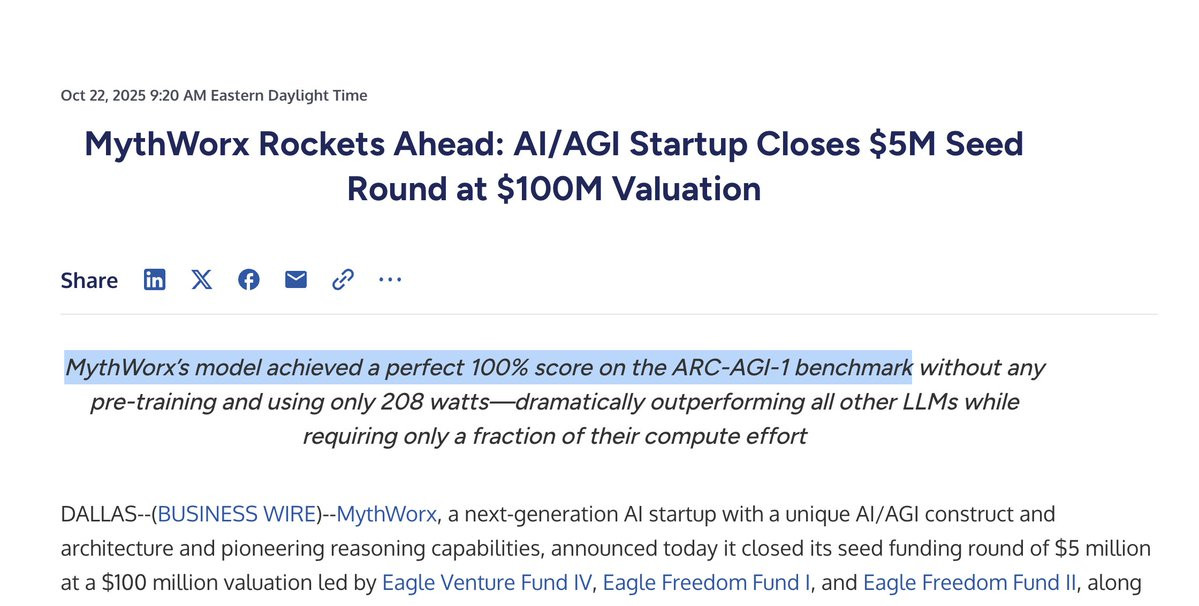Open the BUSINESS WIRE link
This screenshot has width=1199, height=606.
point(237,514)
